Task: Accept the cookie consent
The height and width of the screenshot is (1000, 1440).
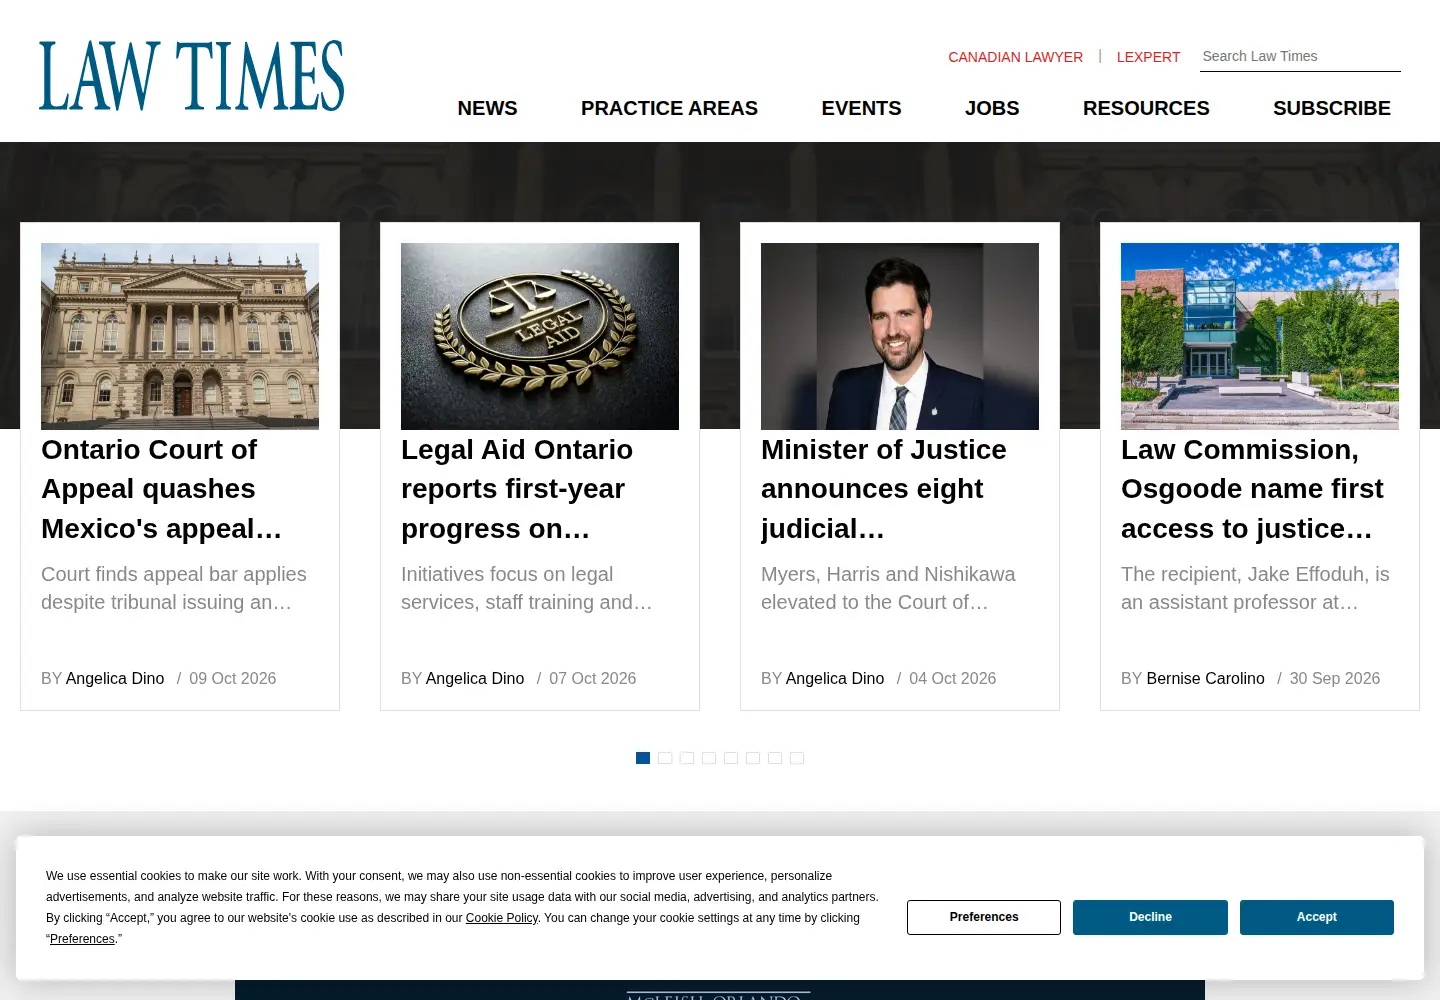Action: (1317, 917)
